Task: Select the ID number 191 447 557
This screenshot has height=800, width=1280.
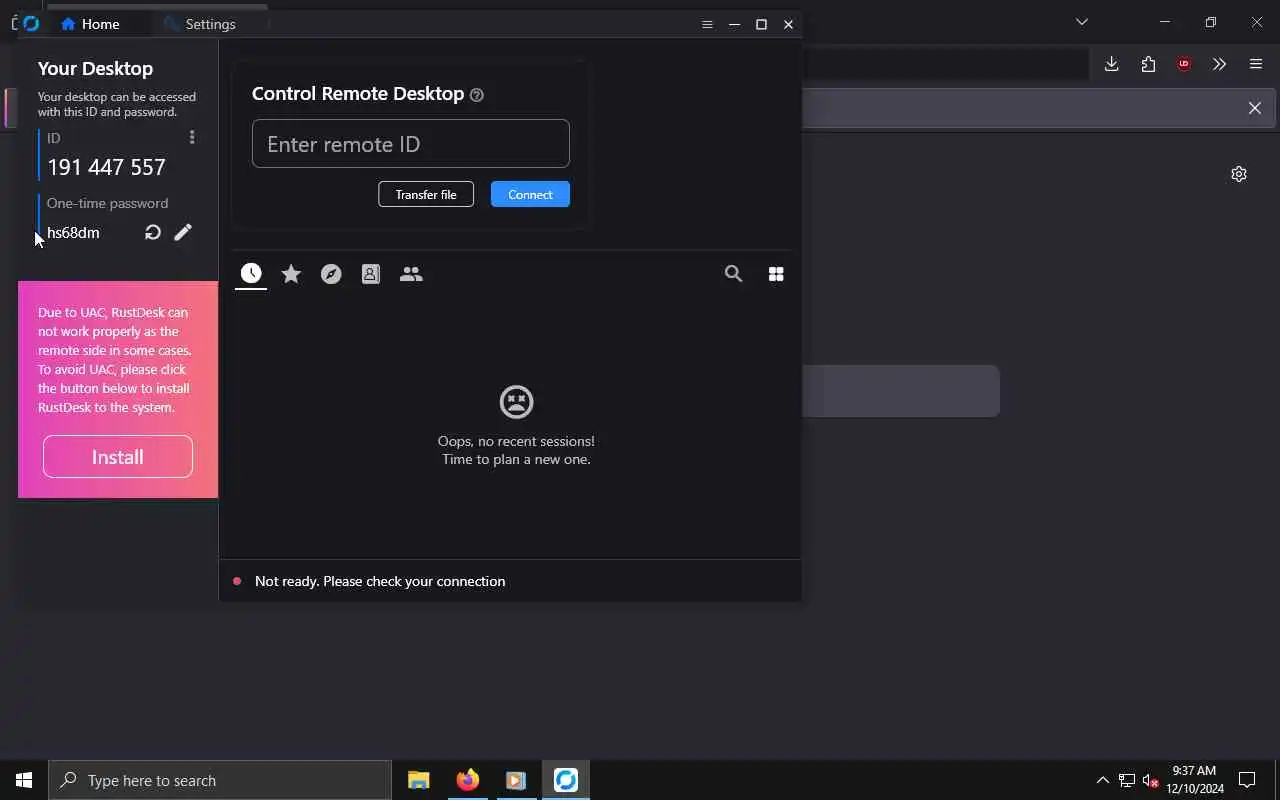Action: 106,167
